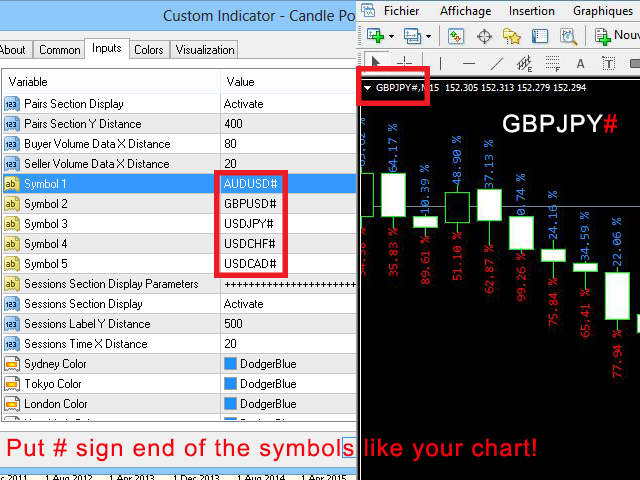Switch to the Common tab
This screenshot has height=480, width=640.
pyautogui.click(x=60, y=50)
